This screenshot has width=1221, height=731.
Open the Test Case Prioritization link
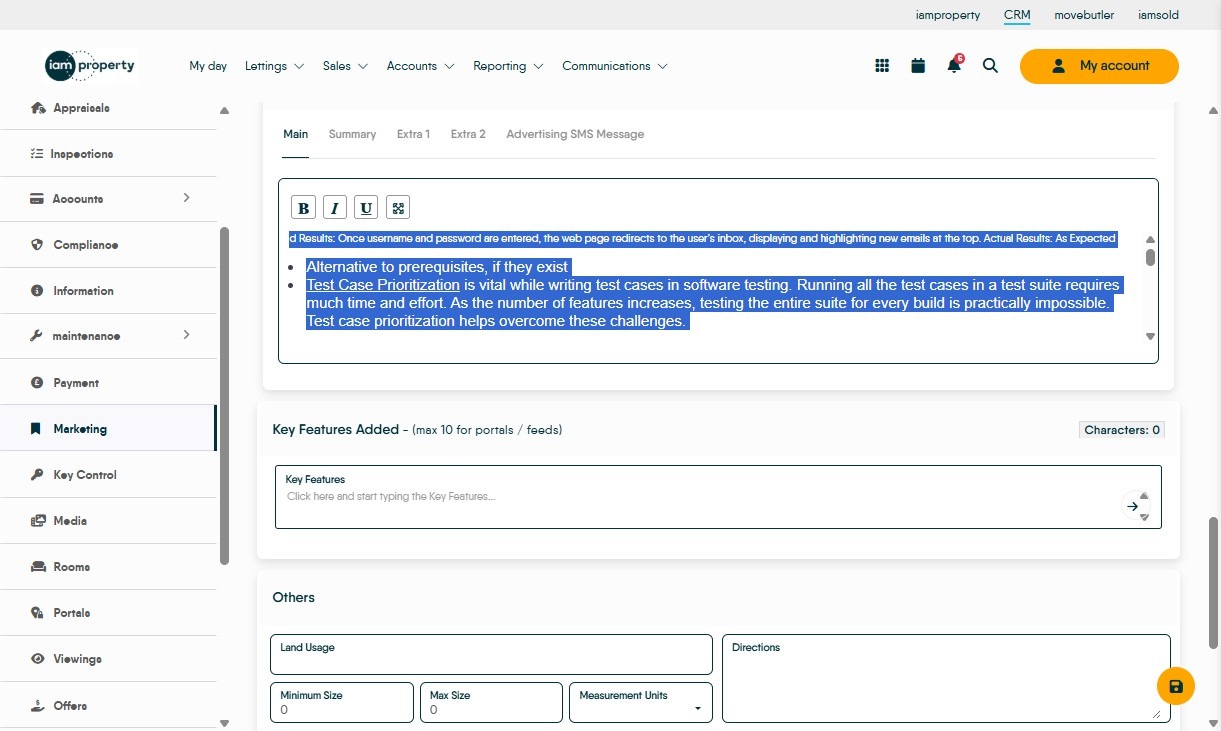click(x=383, y=285)
